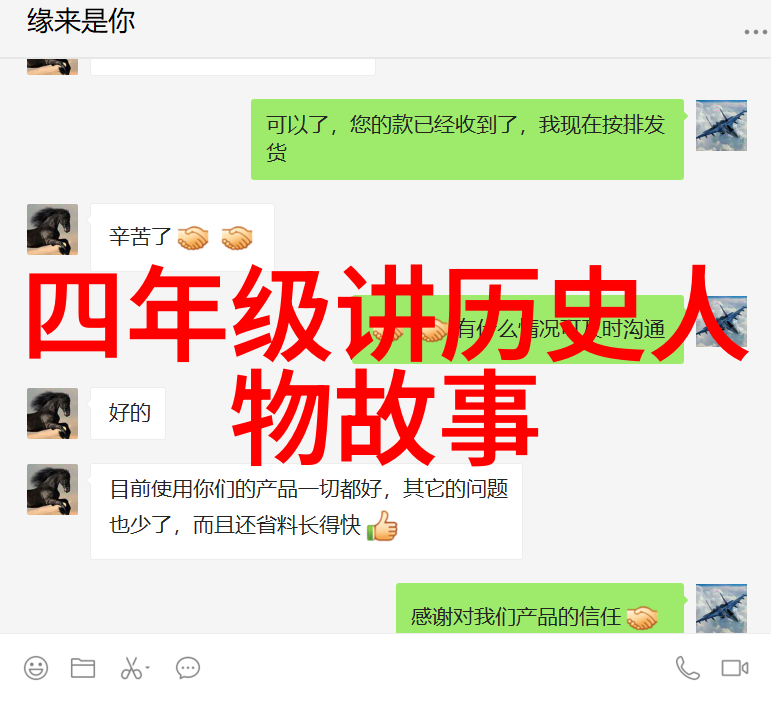This screenshot has height=707, width=771.
Task: Click the horse avatar beside 辛苦了
Action: pyautogui.click(x=52, y=229)
